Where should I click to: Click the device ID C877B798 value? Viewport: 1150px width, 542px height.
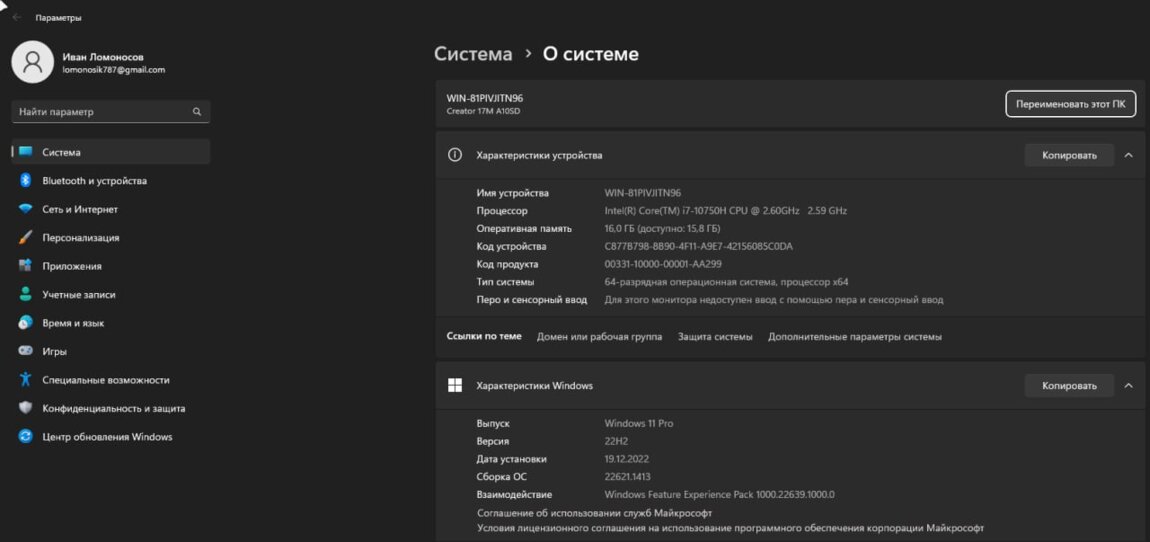click(698, 246)
